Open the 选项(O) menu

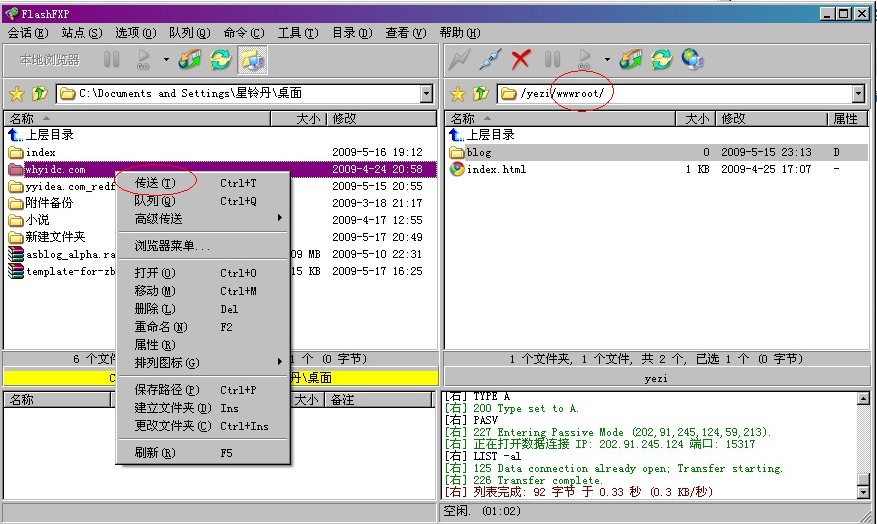(135, 33)
